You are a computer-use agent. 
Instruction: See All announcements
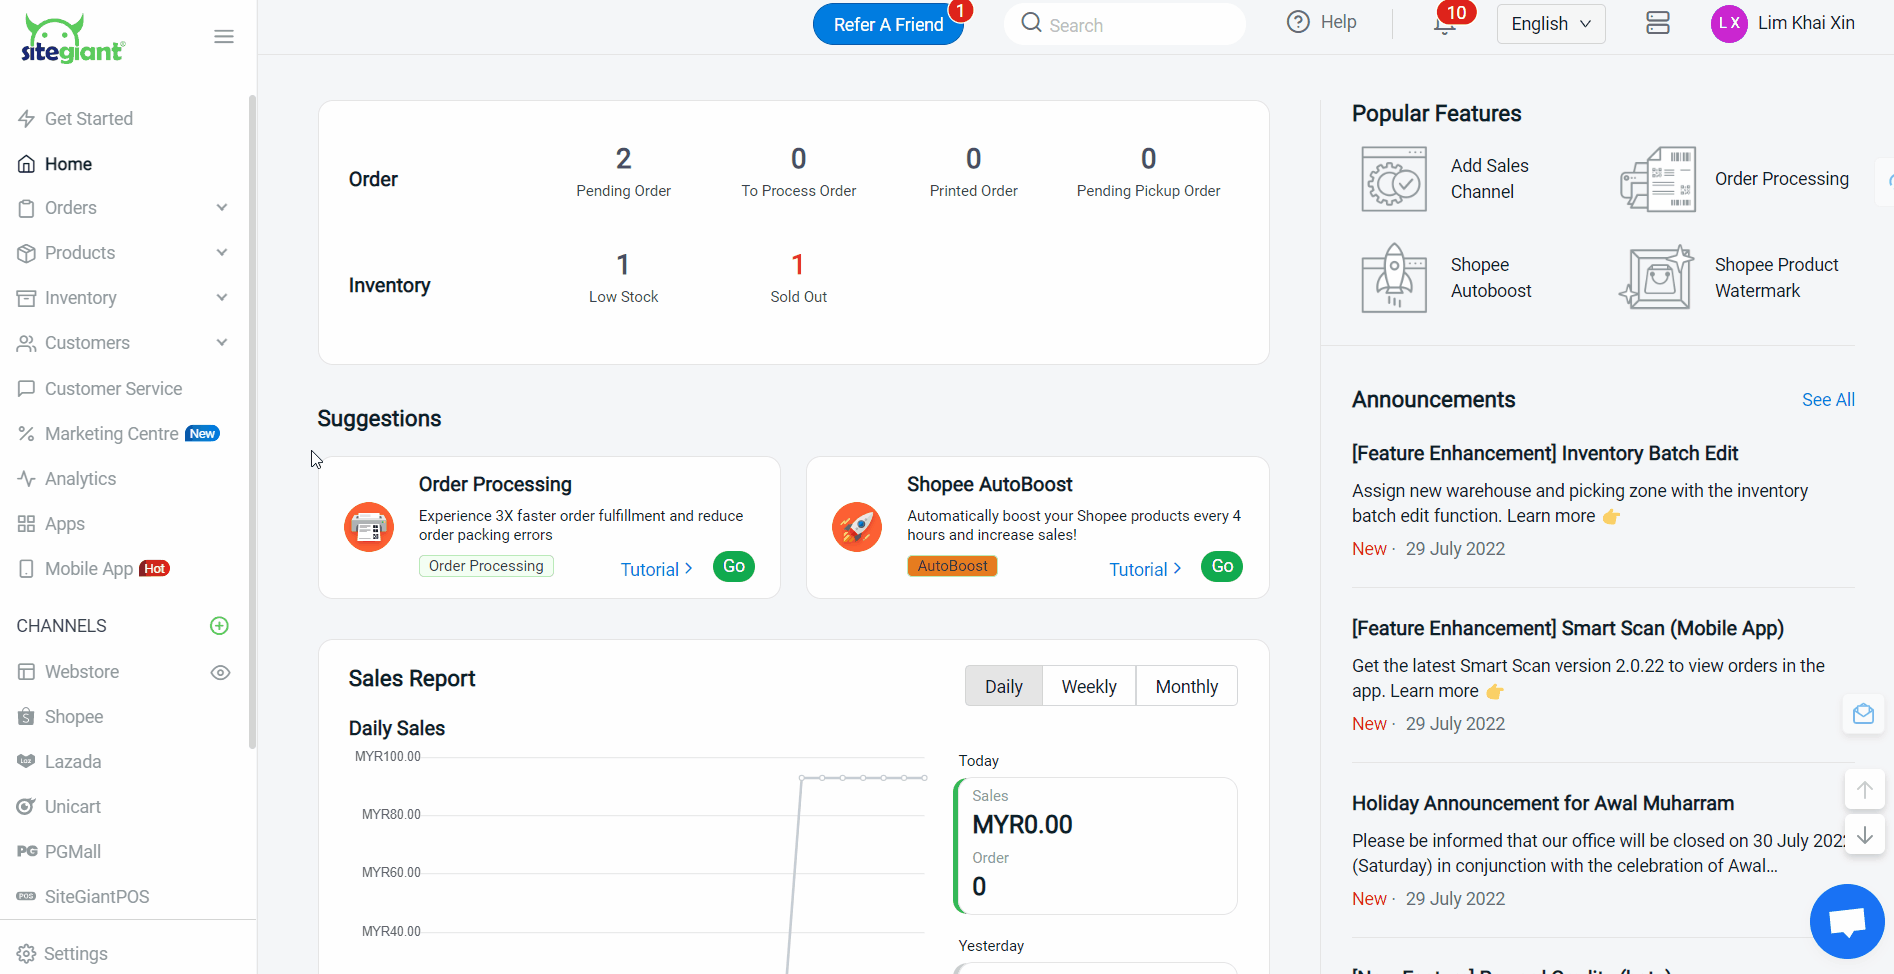(x=1828, y=400)
